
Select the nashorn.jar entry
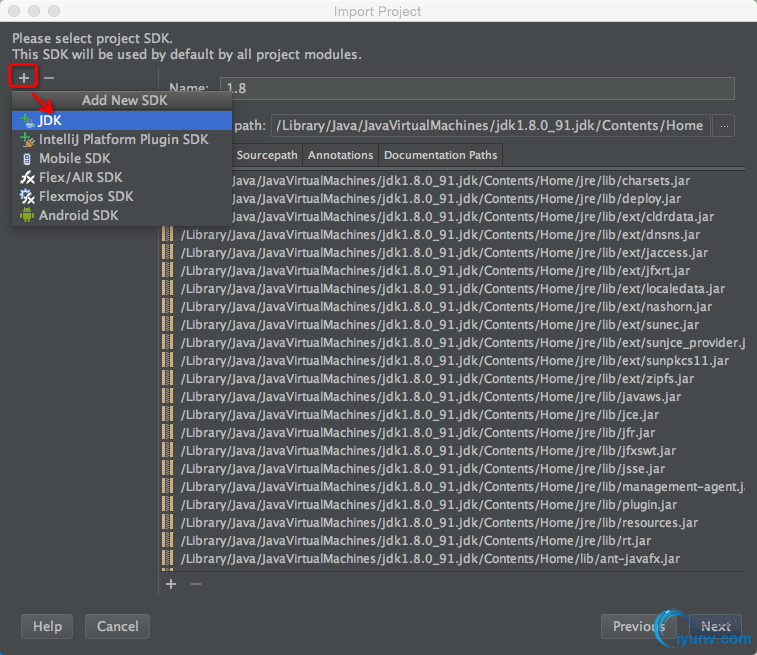pos(454,307)
